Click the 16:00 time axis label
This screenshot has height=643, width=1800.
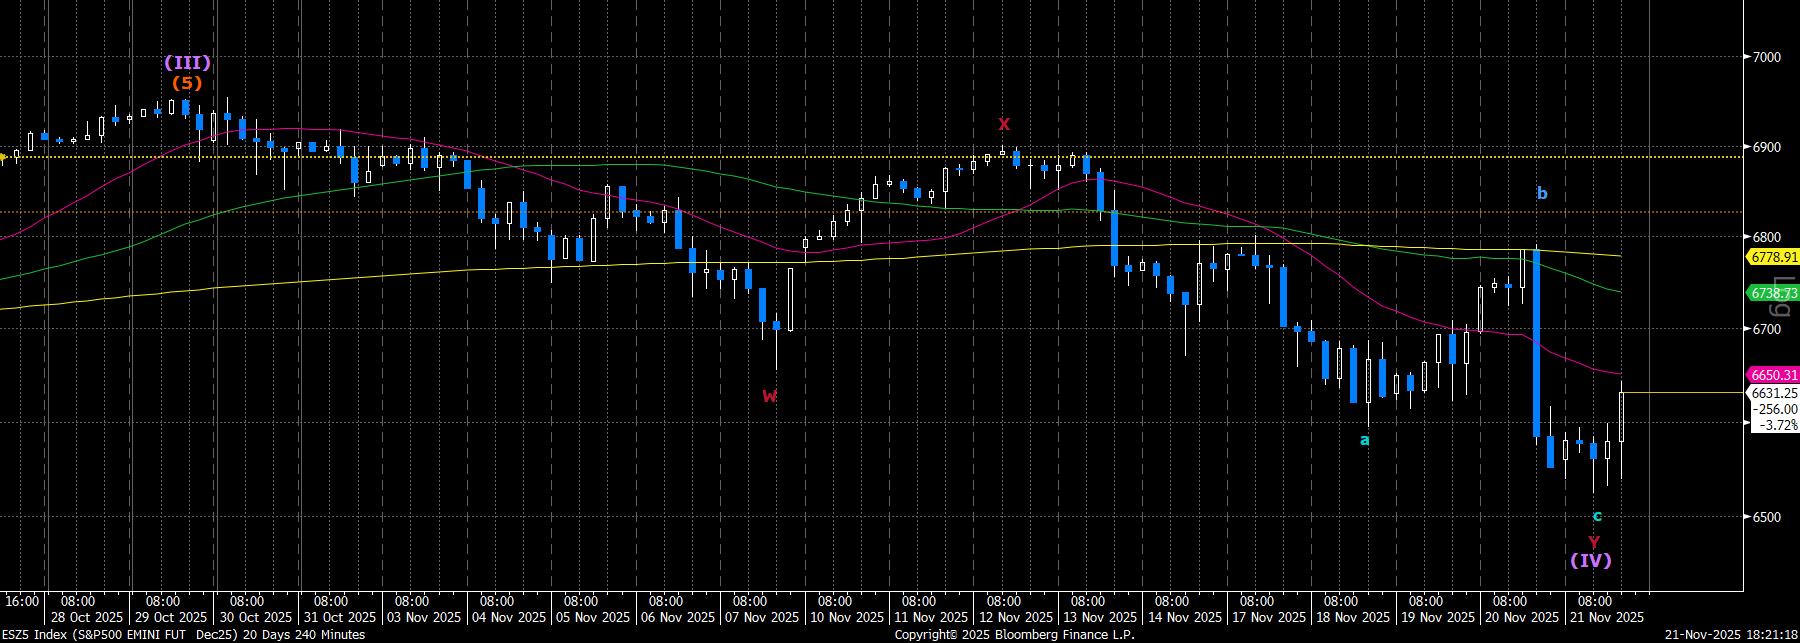pos(22,601)
